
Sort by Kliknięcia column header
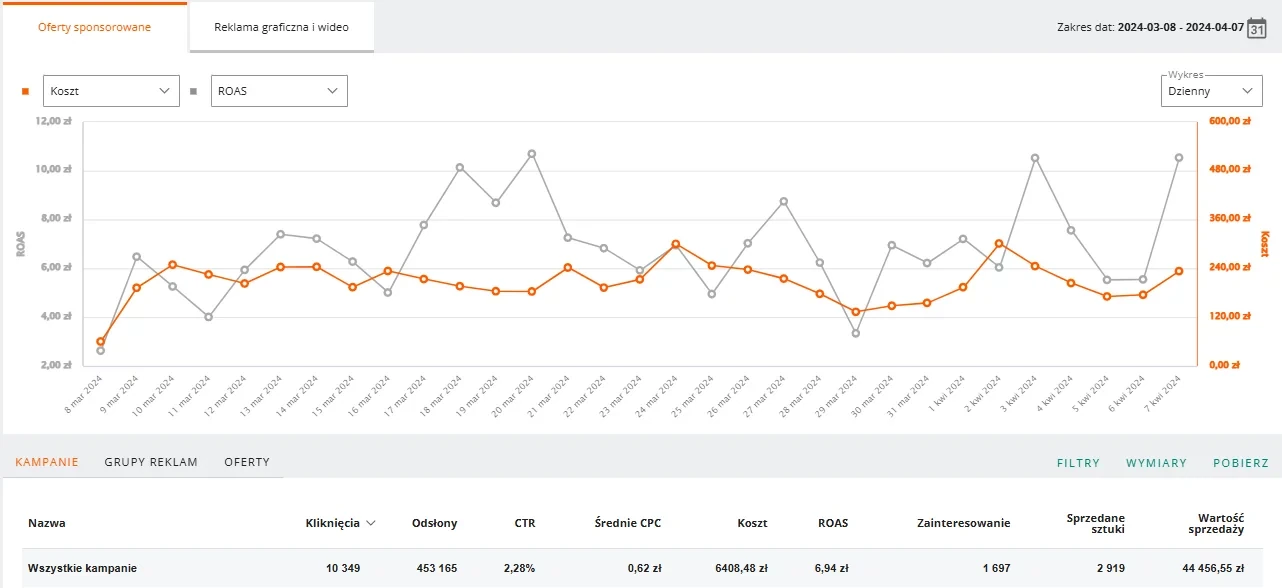333,523
